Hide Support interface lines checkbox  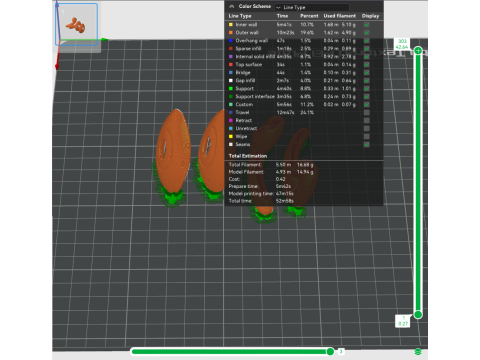[367, 97]
